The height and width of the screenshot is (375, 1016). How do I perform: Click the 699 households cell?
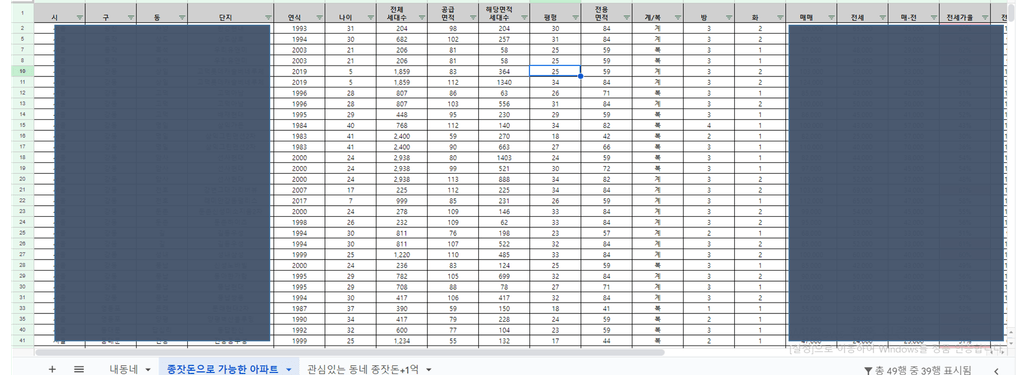tap(503, 277)
